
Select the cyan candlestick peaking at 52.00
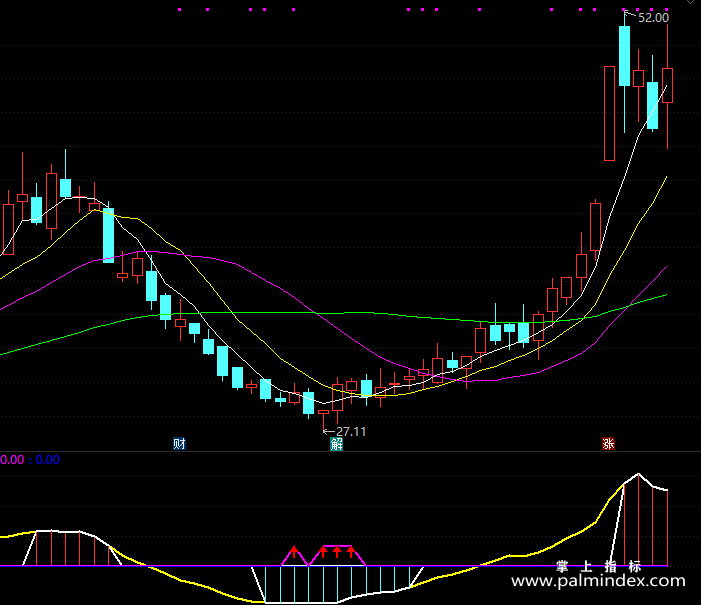(x=624, y=56)
